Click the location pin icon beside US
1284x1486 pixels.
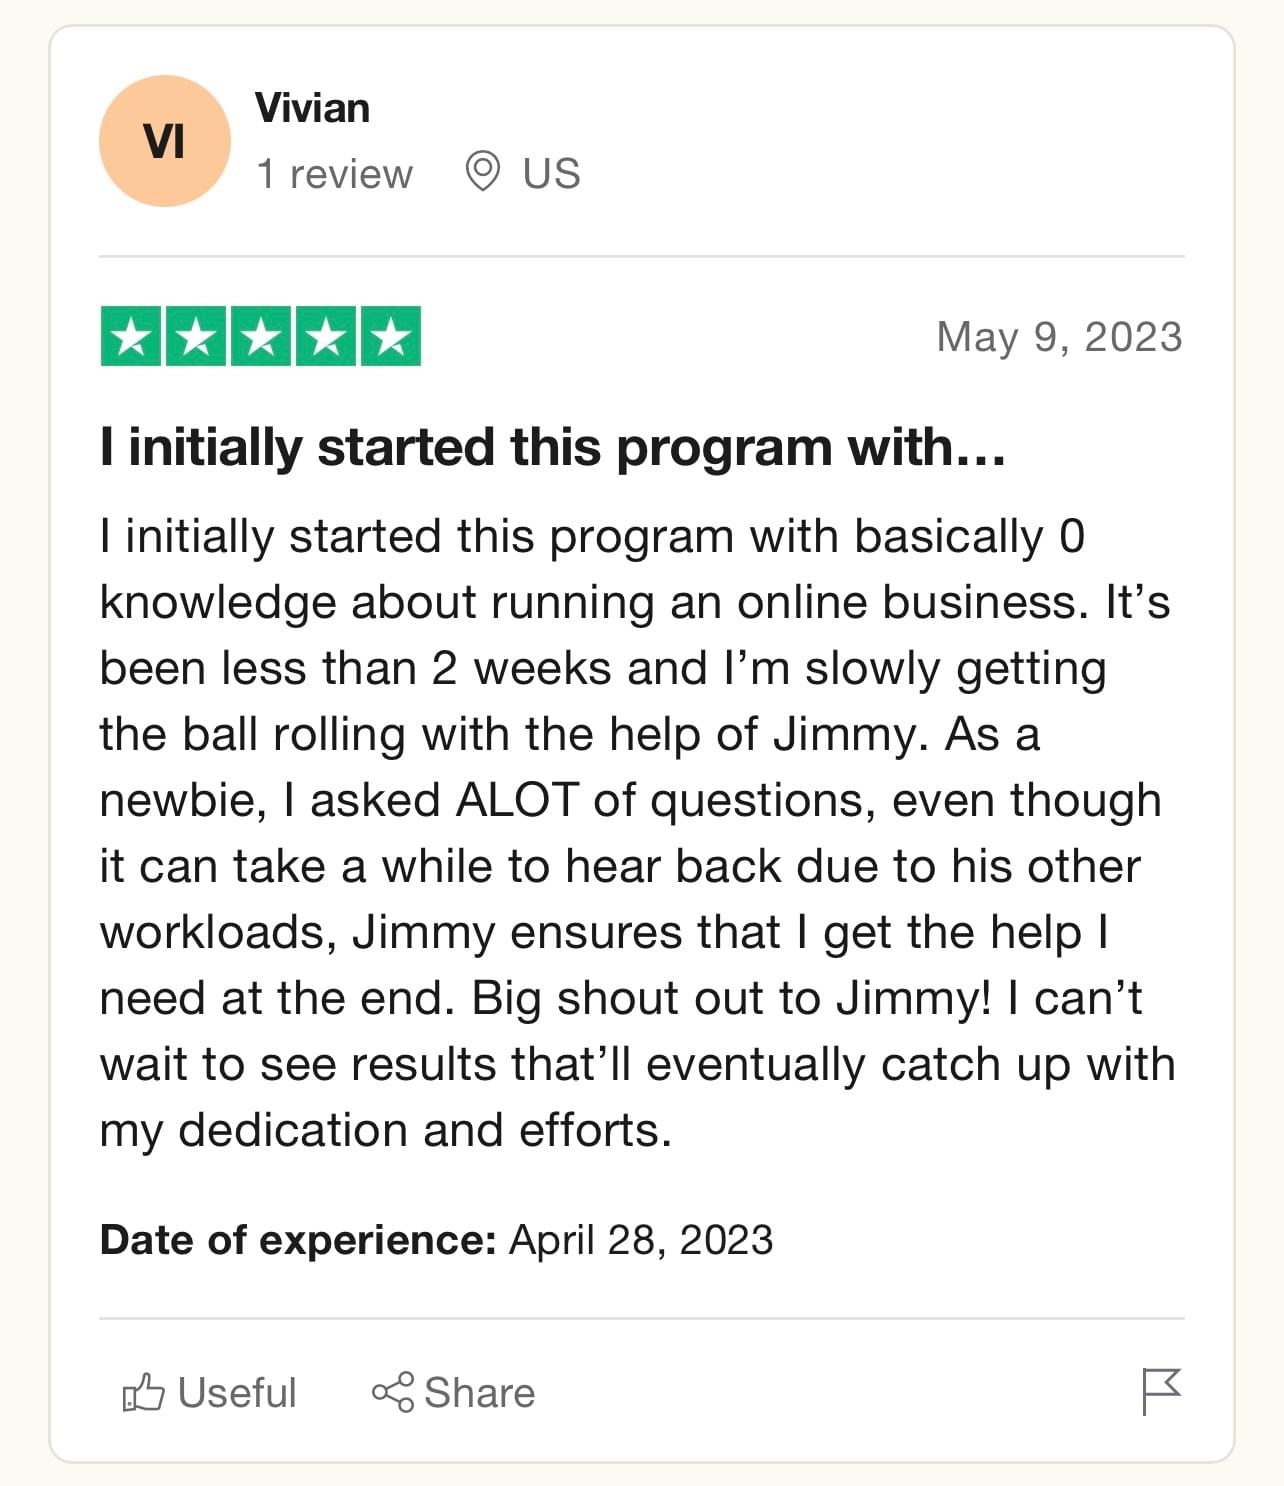[483, 172]
